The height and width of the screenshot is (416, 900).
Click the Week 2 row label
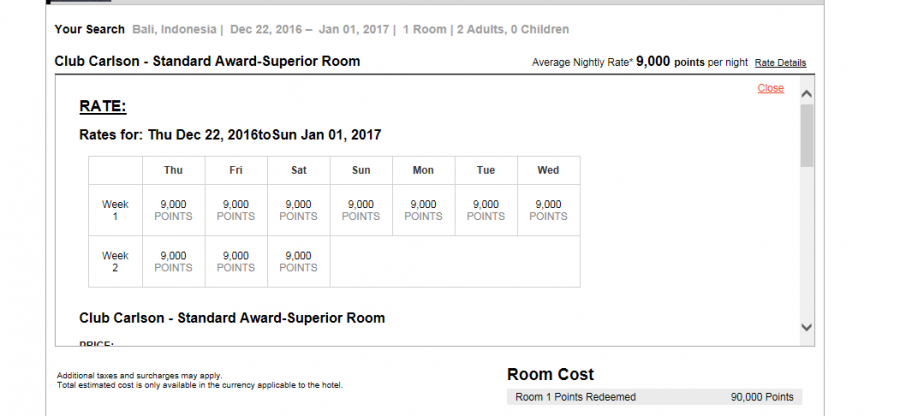coord(115,261)
